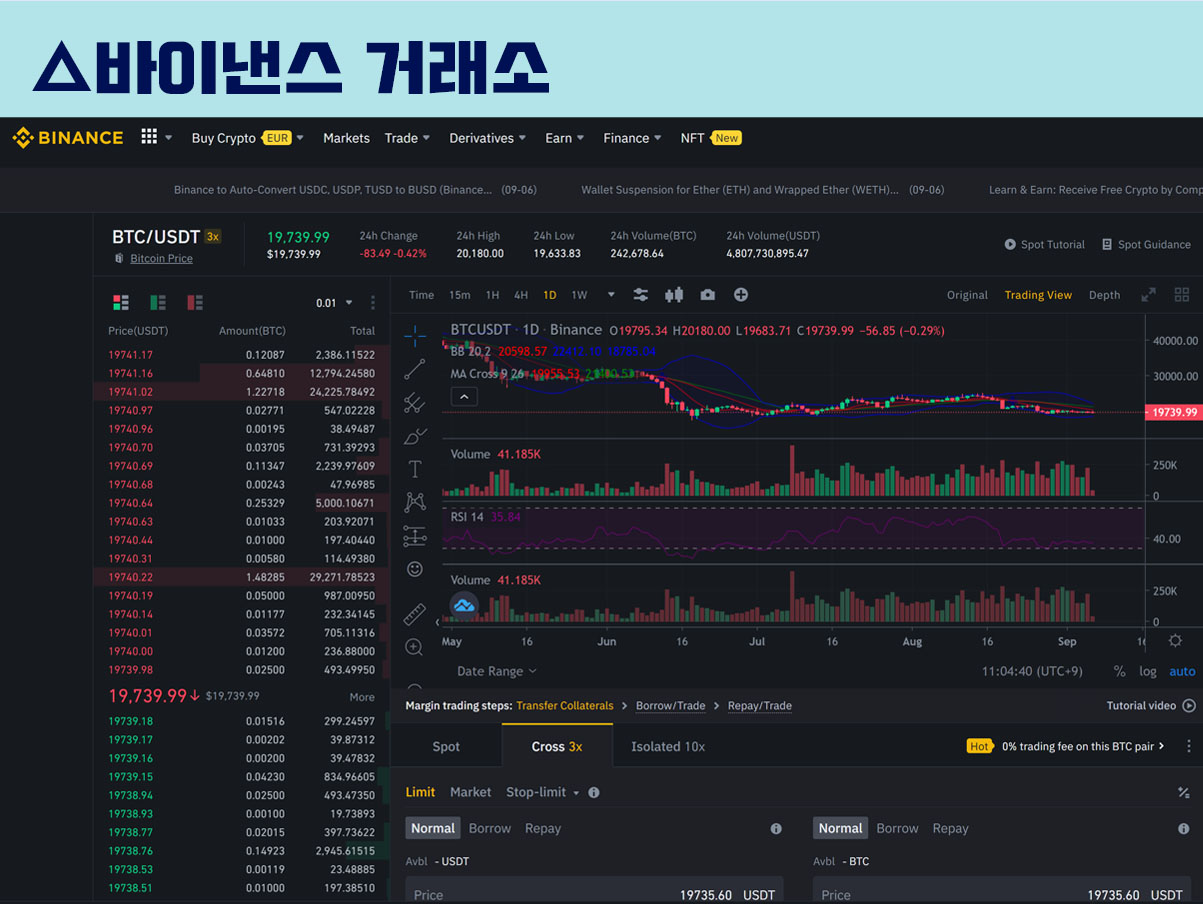Open chart settings gear icon
Screen dimensions: 1203x904
[x=1175, y=641]
